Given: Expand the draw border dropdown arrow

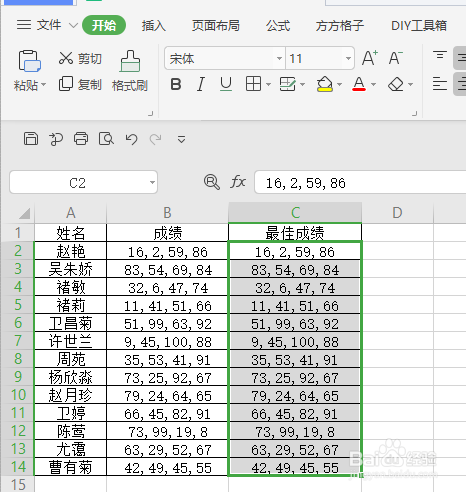Looking at the screenshot, I should pyautogui.click(x=303, y=85).
